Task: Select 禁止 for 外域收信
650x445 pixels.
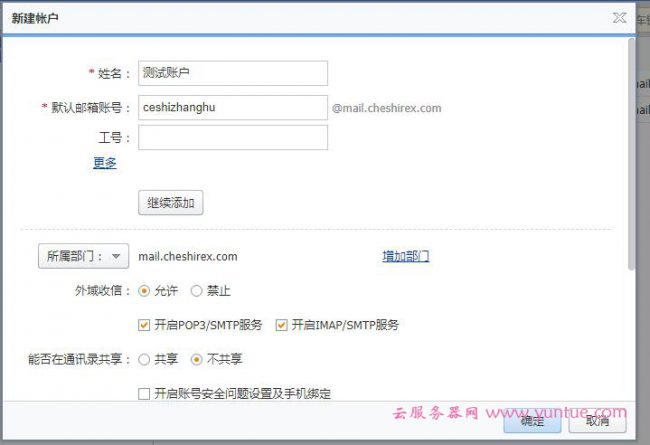Action: (196, 291)
